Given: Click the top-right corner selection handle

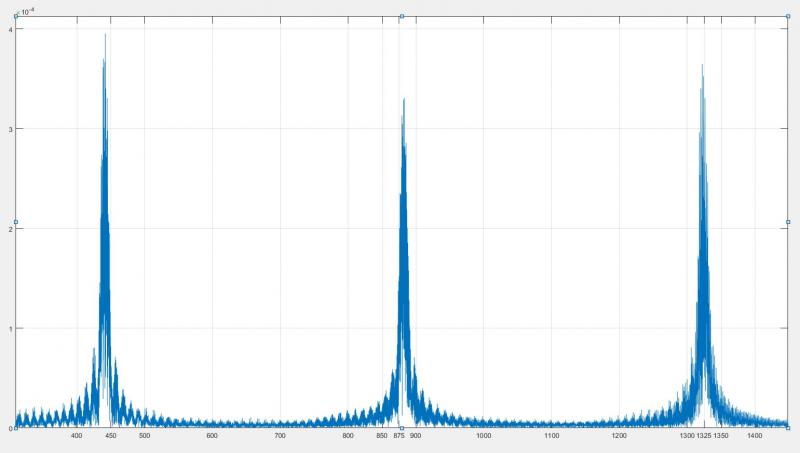Looking at the screenshot, I should point(788,16).
